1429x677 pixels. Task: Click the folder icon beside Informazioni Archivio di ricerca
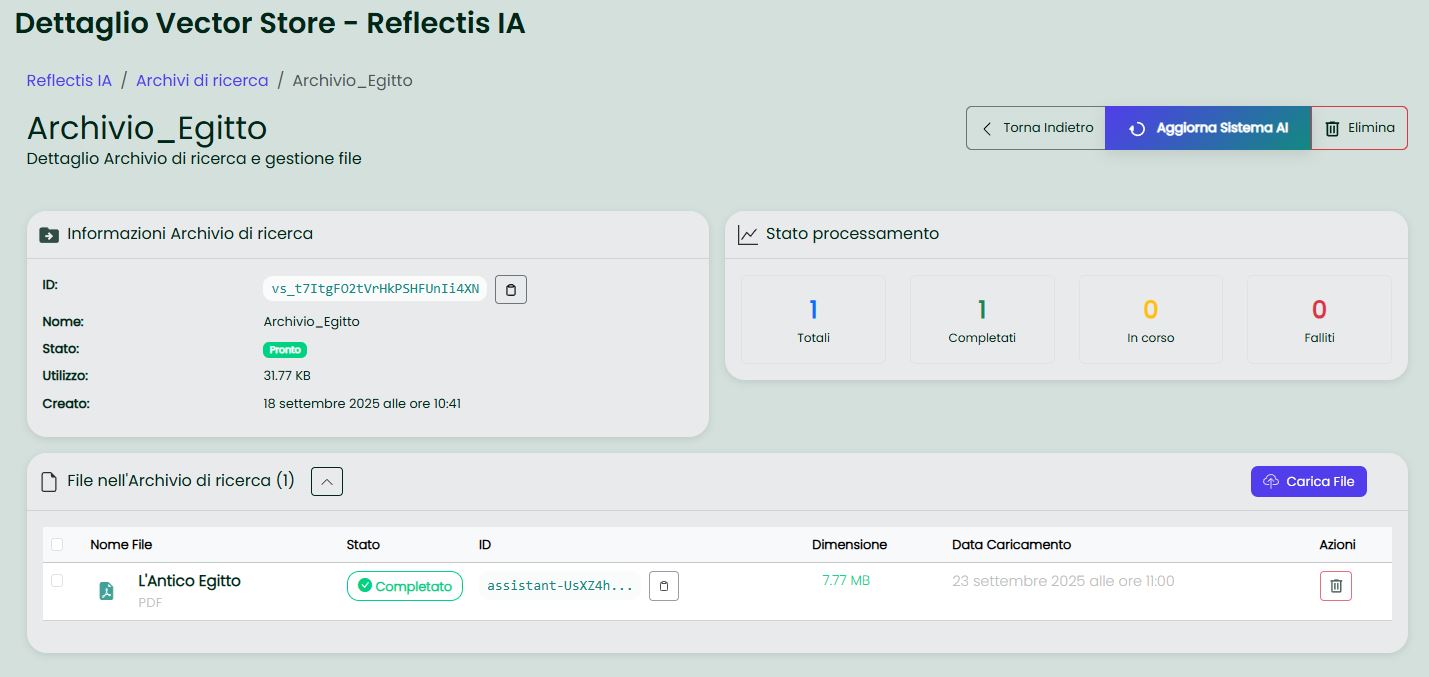[x=48, y=235]
